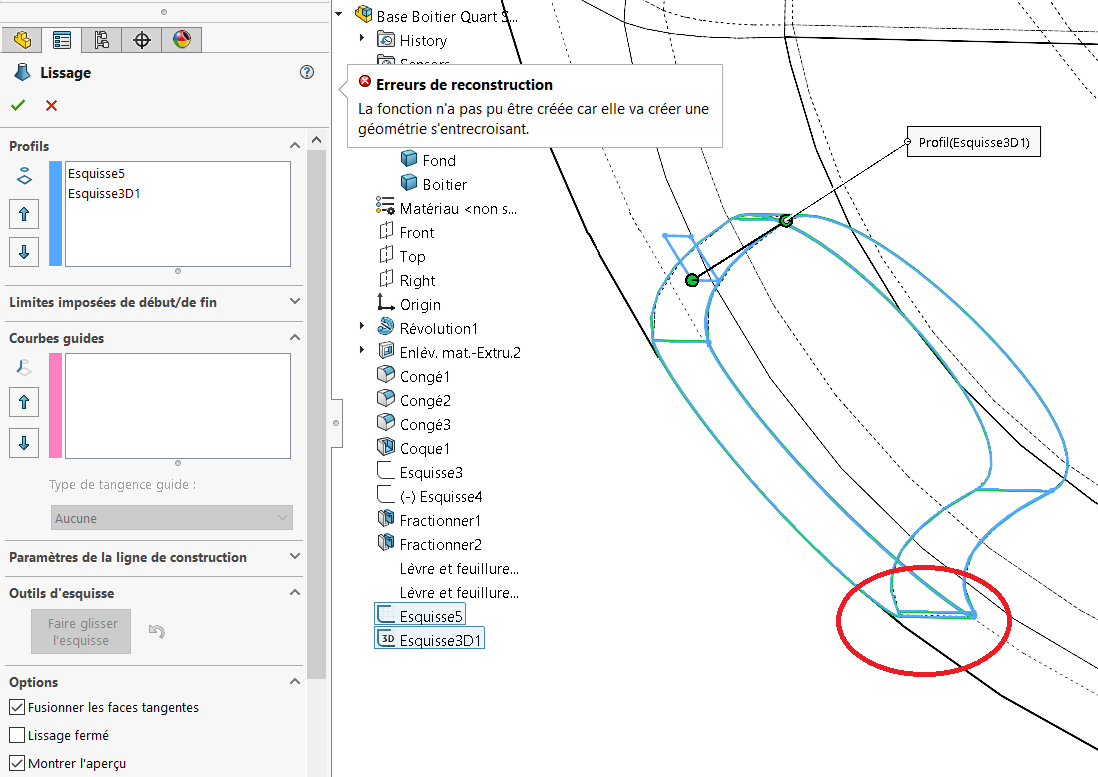Move guide curve up arrow
Image resolution: width=1098 pixels, height=777 pixels.
[x=24, y=402]
